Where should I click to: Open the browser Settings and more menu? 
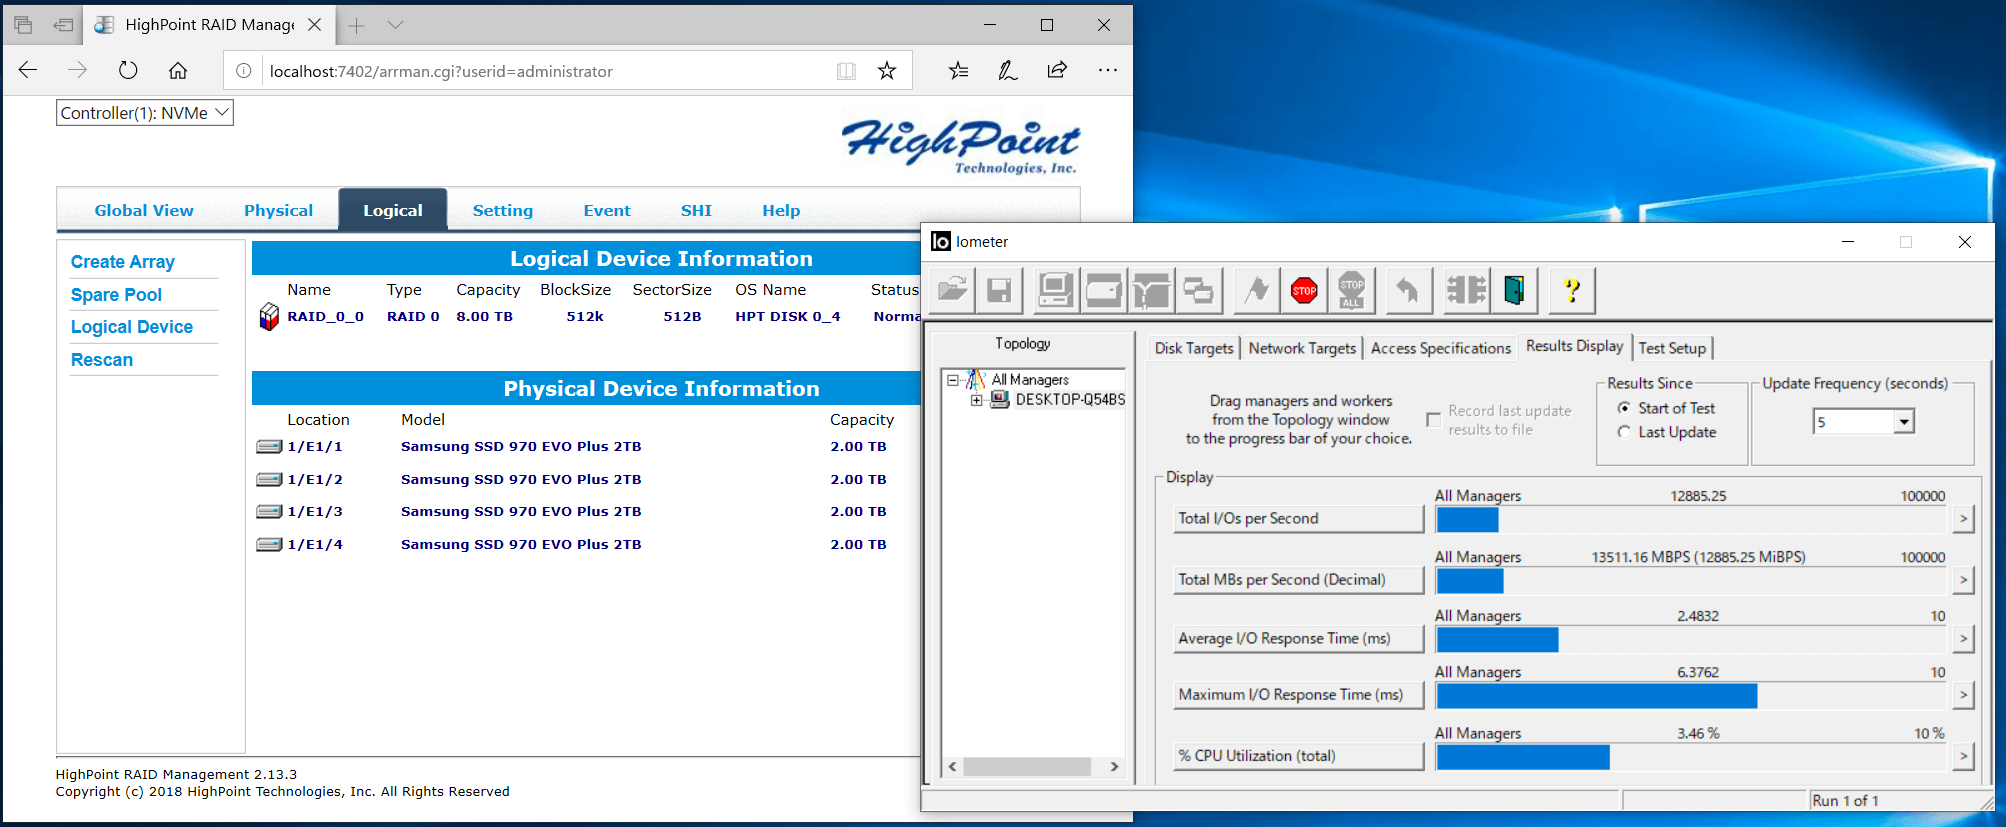(x=1108, y=70)
